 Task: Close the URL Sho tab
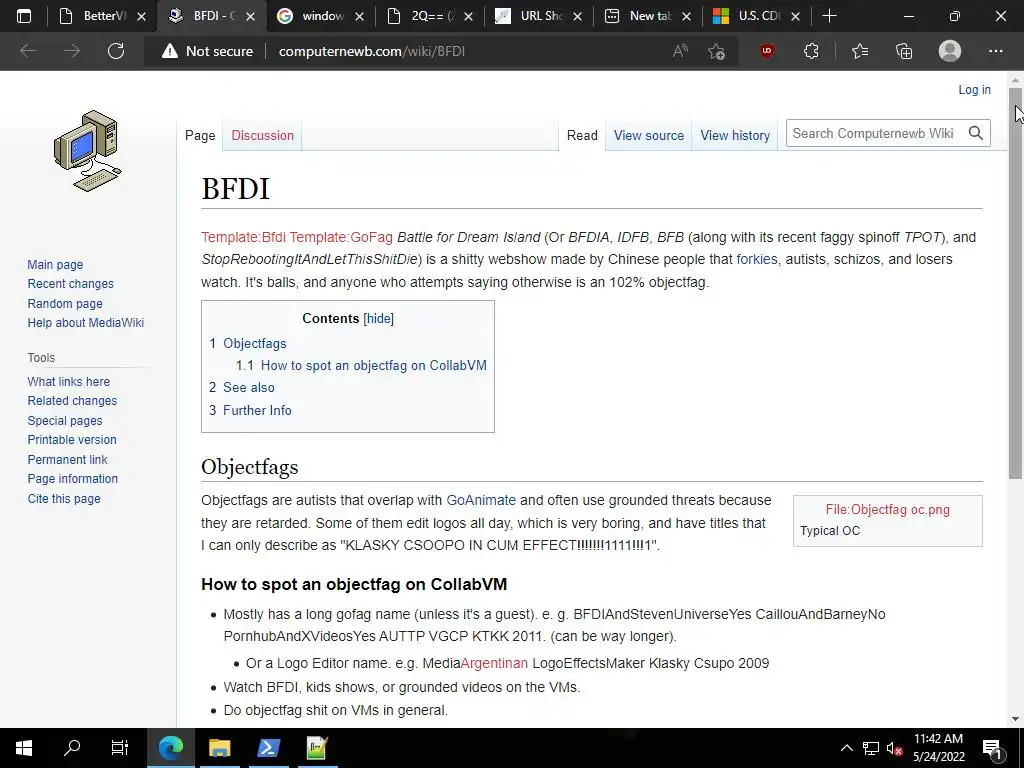pos(577,16)
